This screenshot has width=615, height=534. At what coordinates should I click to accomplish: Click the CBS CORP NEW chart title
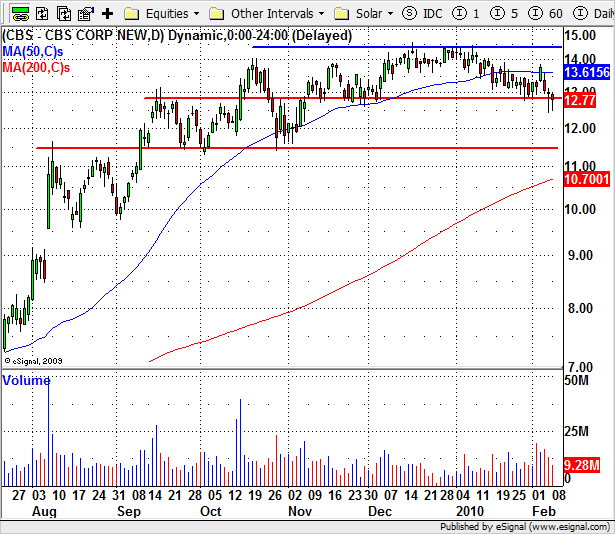(x=177, y=36)
